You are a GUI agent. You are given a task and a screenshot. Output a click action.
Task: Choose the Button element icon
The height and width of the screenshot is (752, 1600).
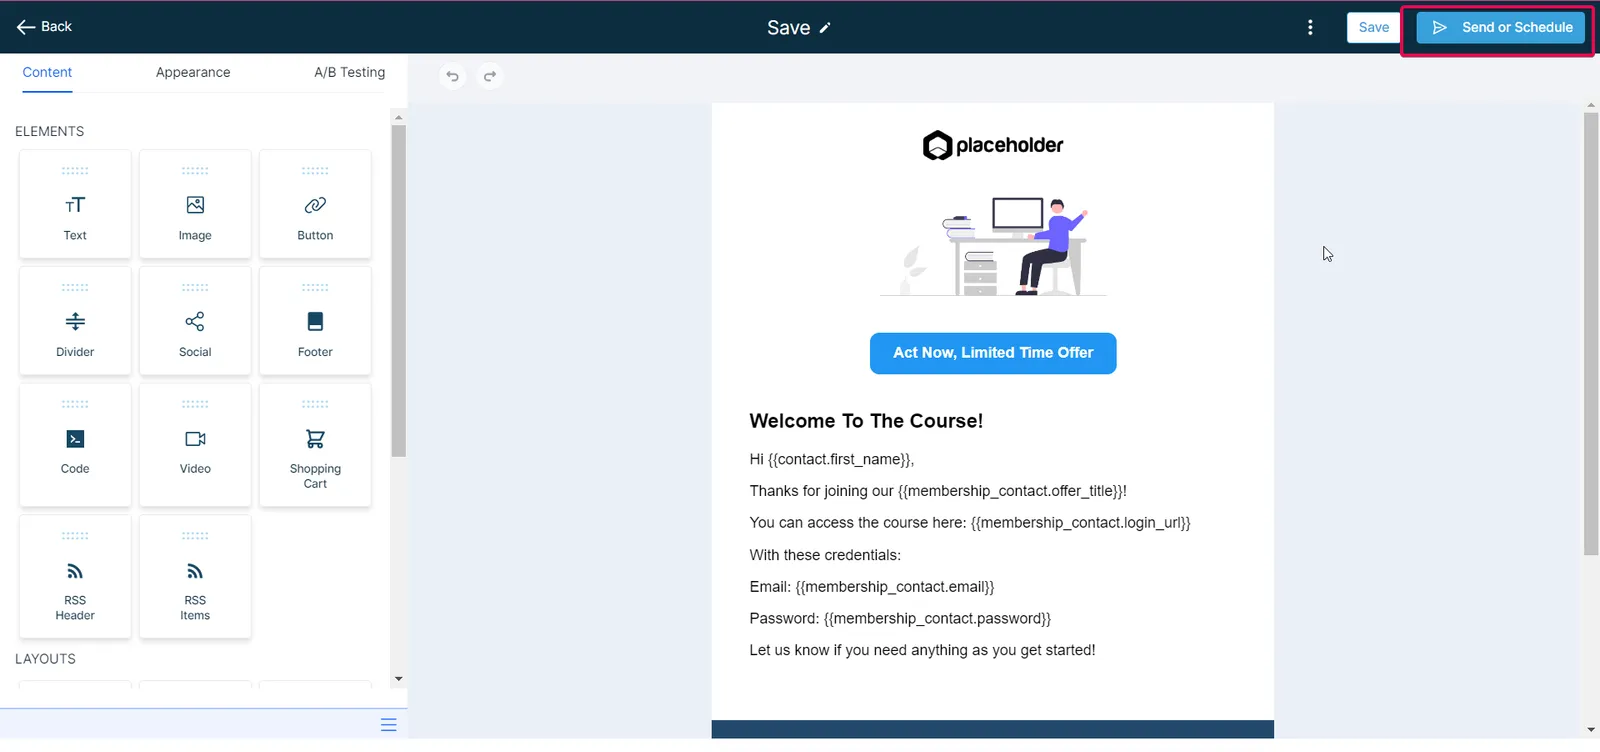click(x=315, y=205)
